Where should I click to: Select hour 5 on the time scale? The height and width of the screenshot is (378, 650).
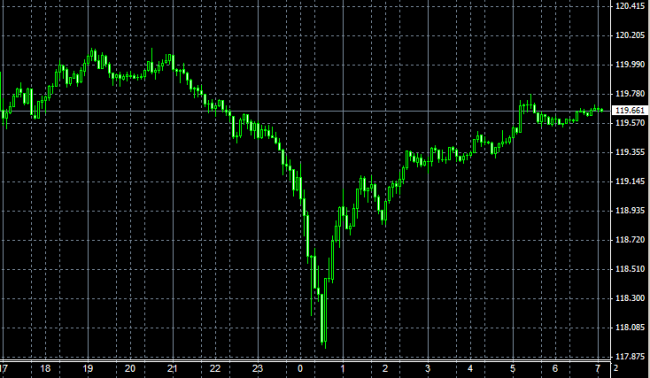pos(512,368)
